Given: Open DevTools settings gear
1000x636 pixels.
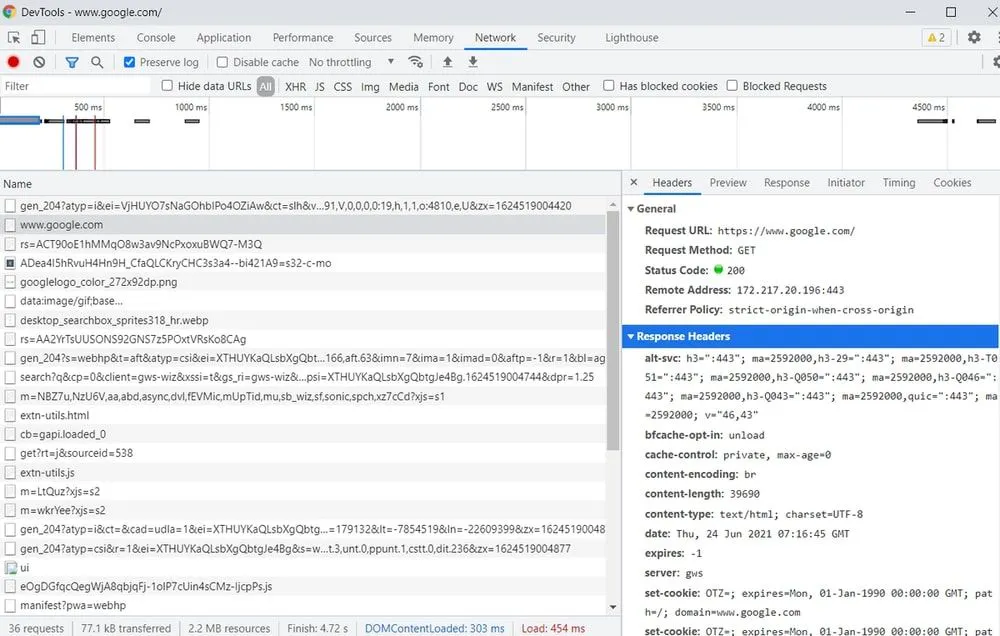Looking at the screenshot, I should (973, 37).
